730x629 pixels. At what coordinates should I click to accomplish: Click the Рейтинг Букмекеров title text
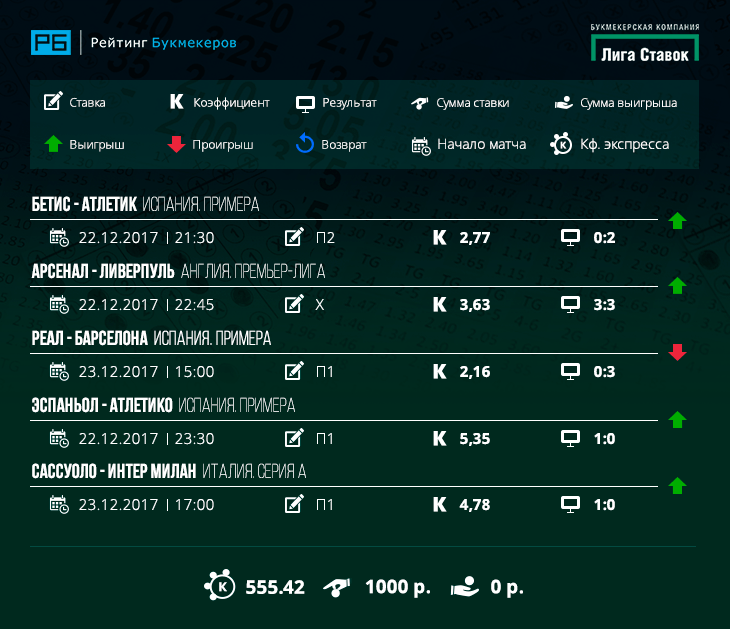(x=163, y=43)
